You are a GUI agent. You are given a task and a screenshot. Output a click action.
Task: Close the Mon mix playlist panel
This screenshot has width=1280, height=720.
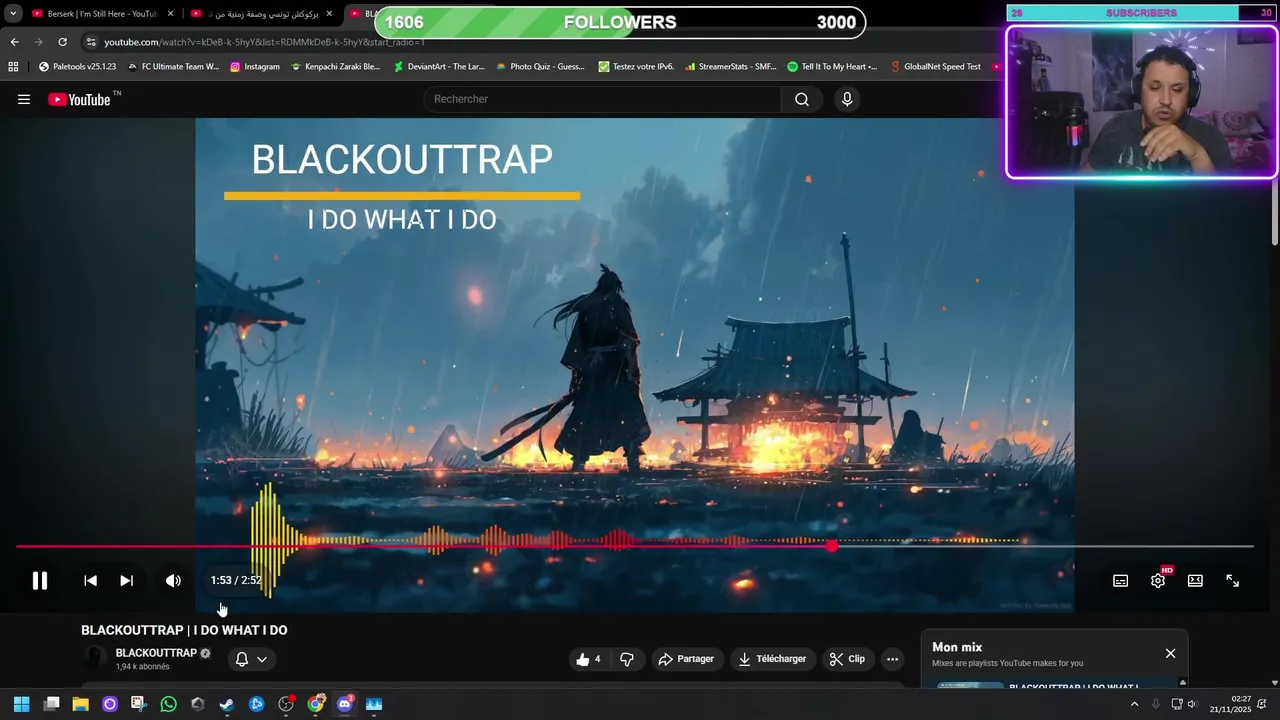1170,653
